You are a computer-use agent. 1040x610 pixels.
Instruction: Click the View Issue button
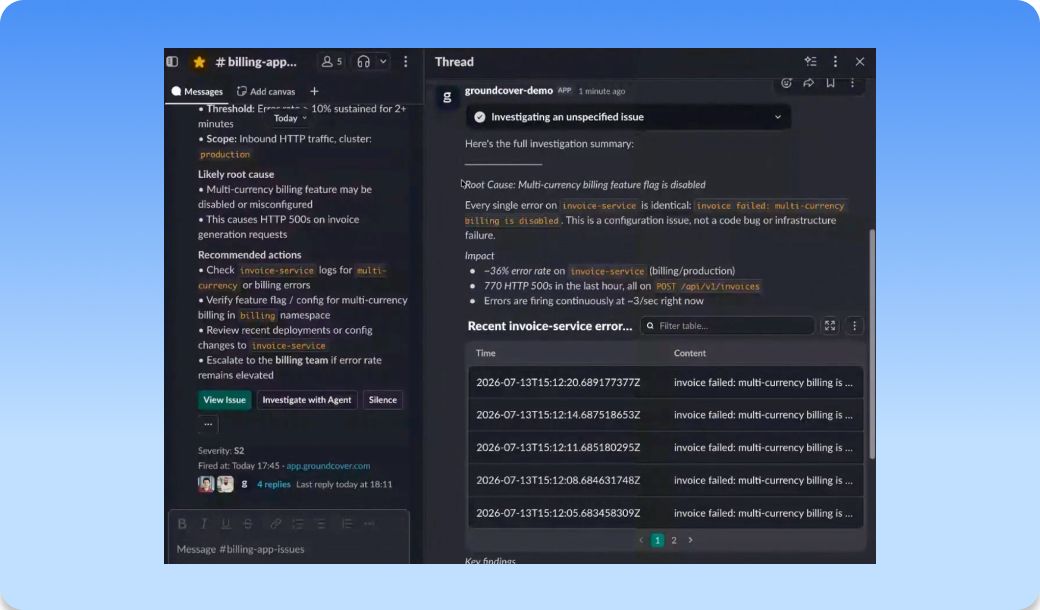click(x=224, y=400)
